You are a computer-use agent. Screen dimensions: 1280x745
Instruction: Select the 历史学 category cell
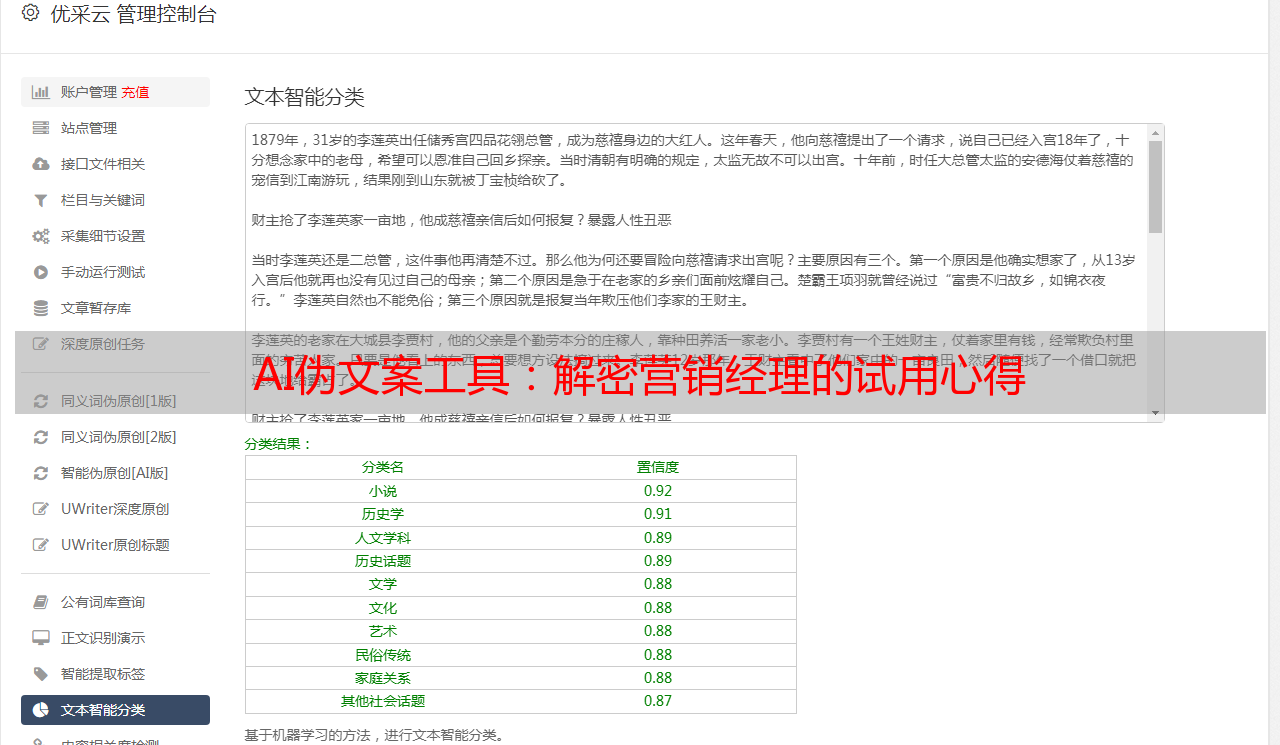pyautogui.click(x=383, y=514)
